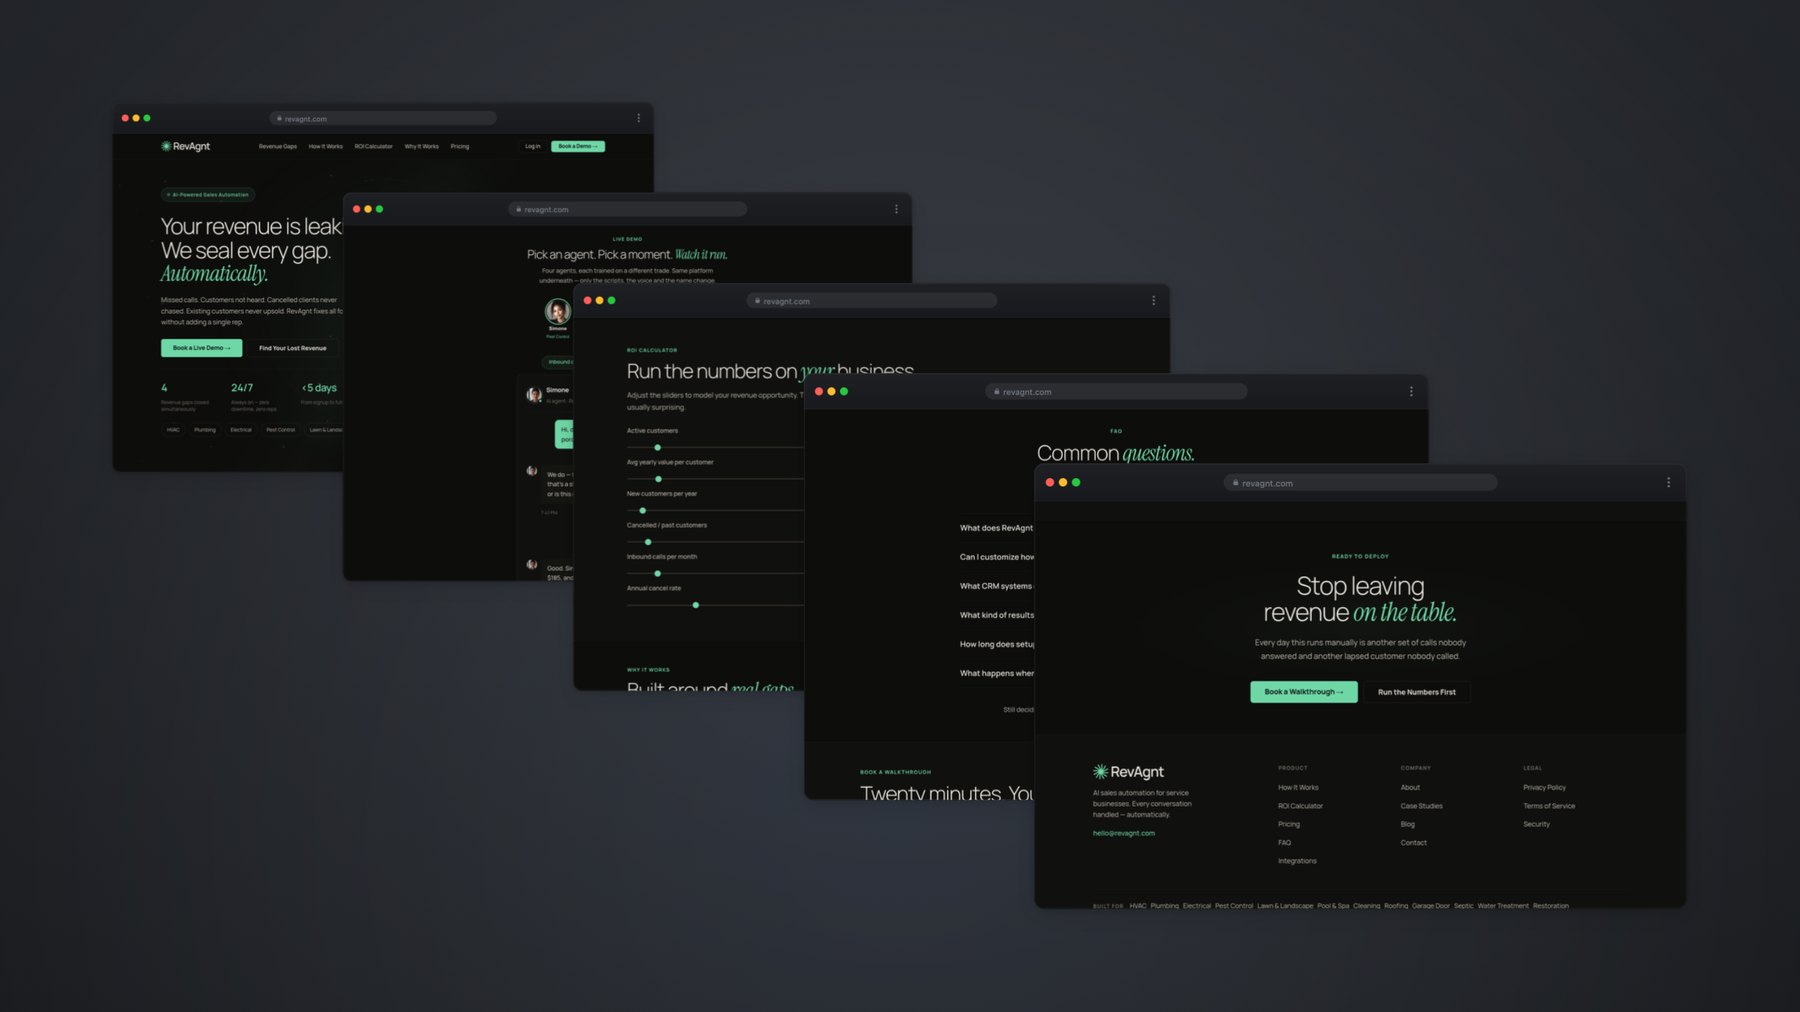The image size is (1800, 1012).
Task: Click the Run the Numbers First button
Action: click(1417, 692)
